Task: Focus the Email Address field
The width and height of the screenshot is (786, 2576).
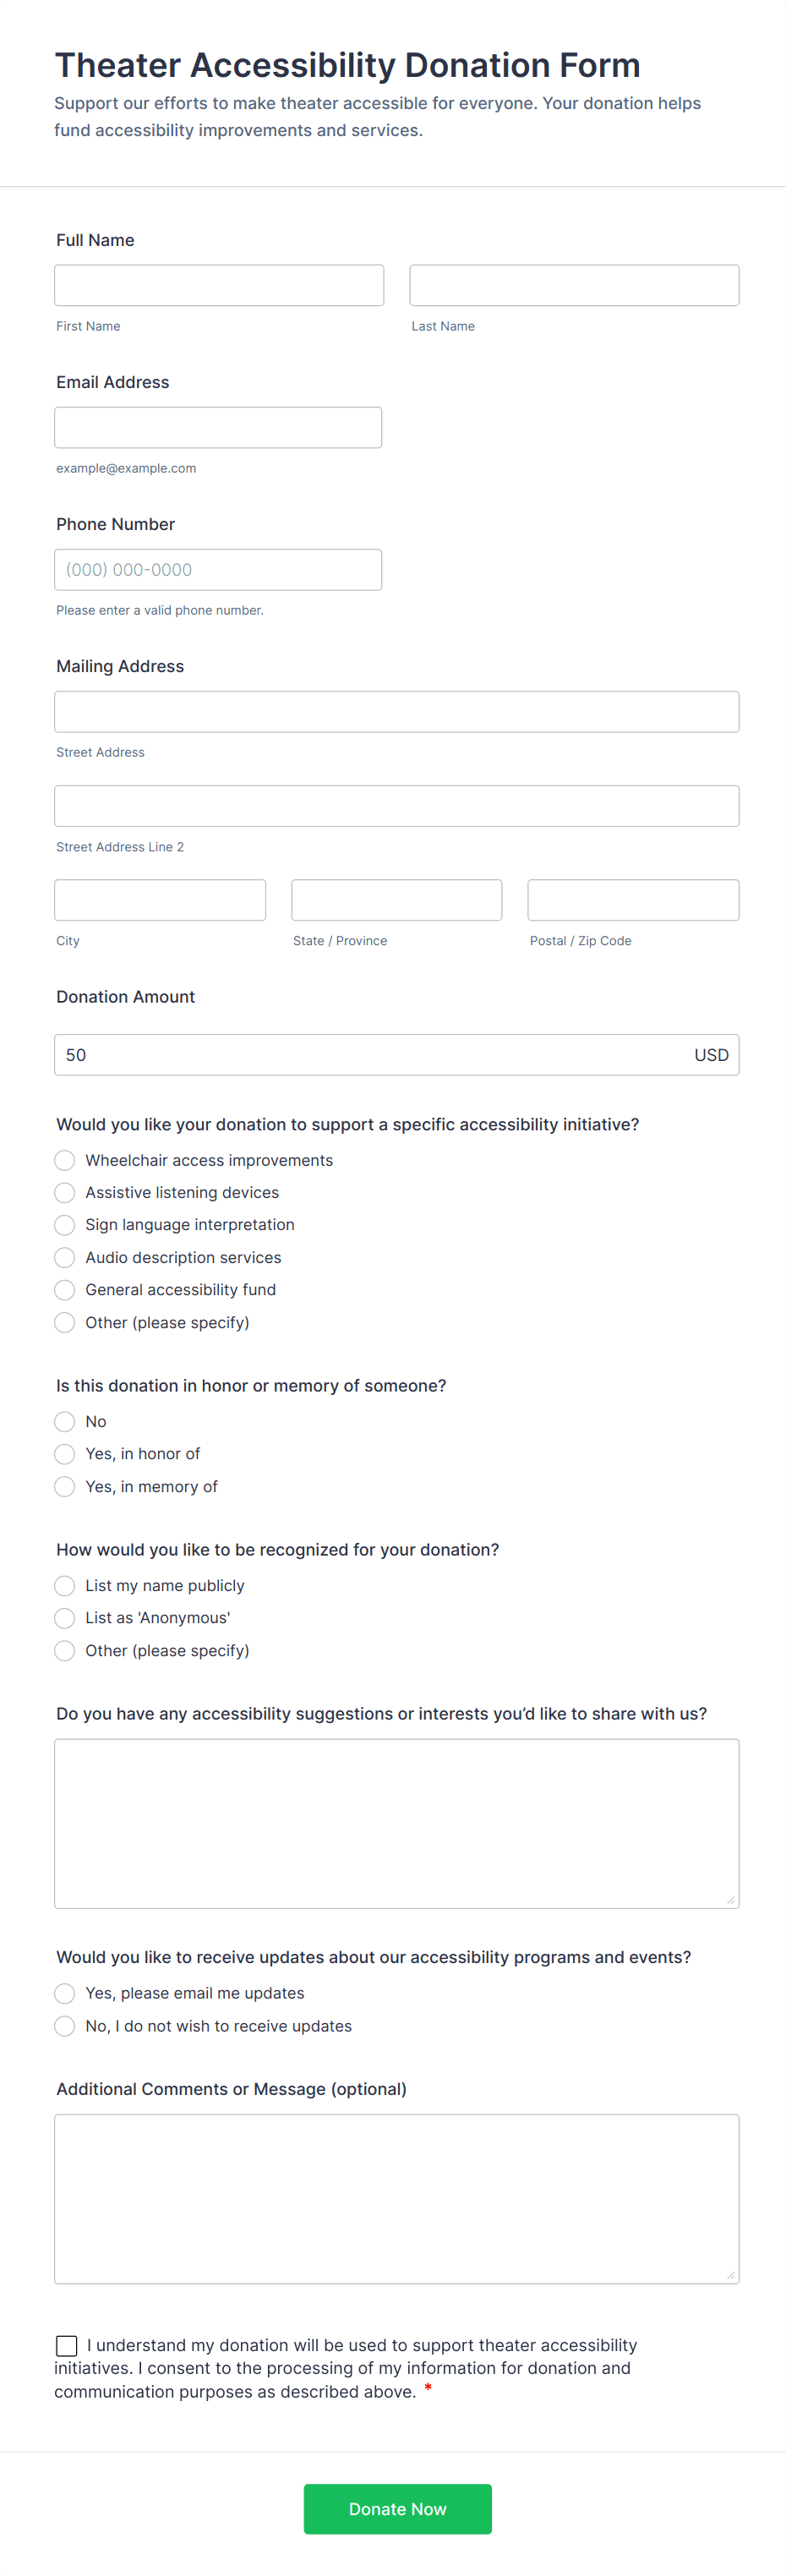Action: [218, 427]
